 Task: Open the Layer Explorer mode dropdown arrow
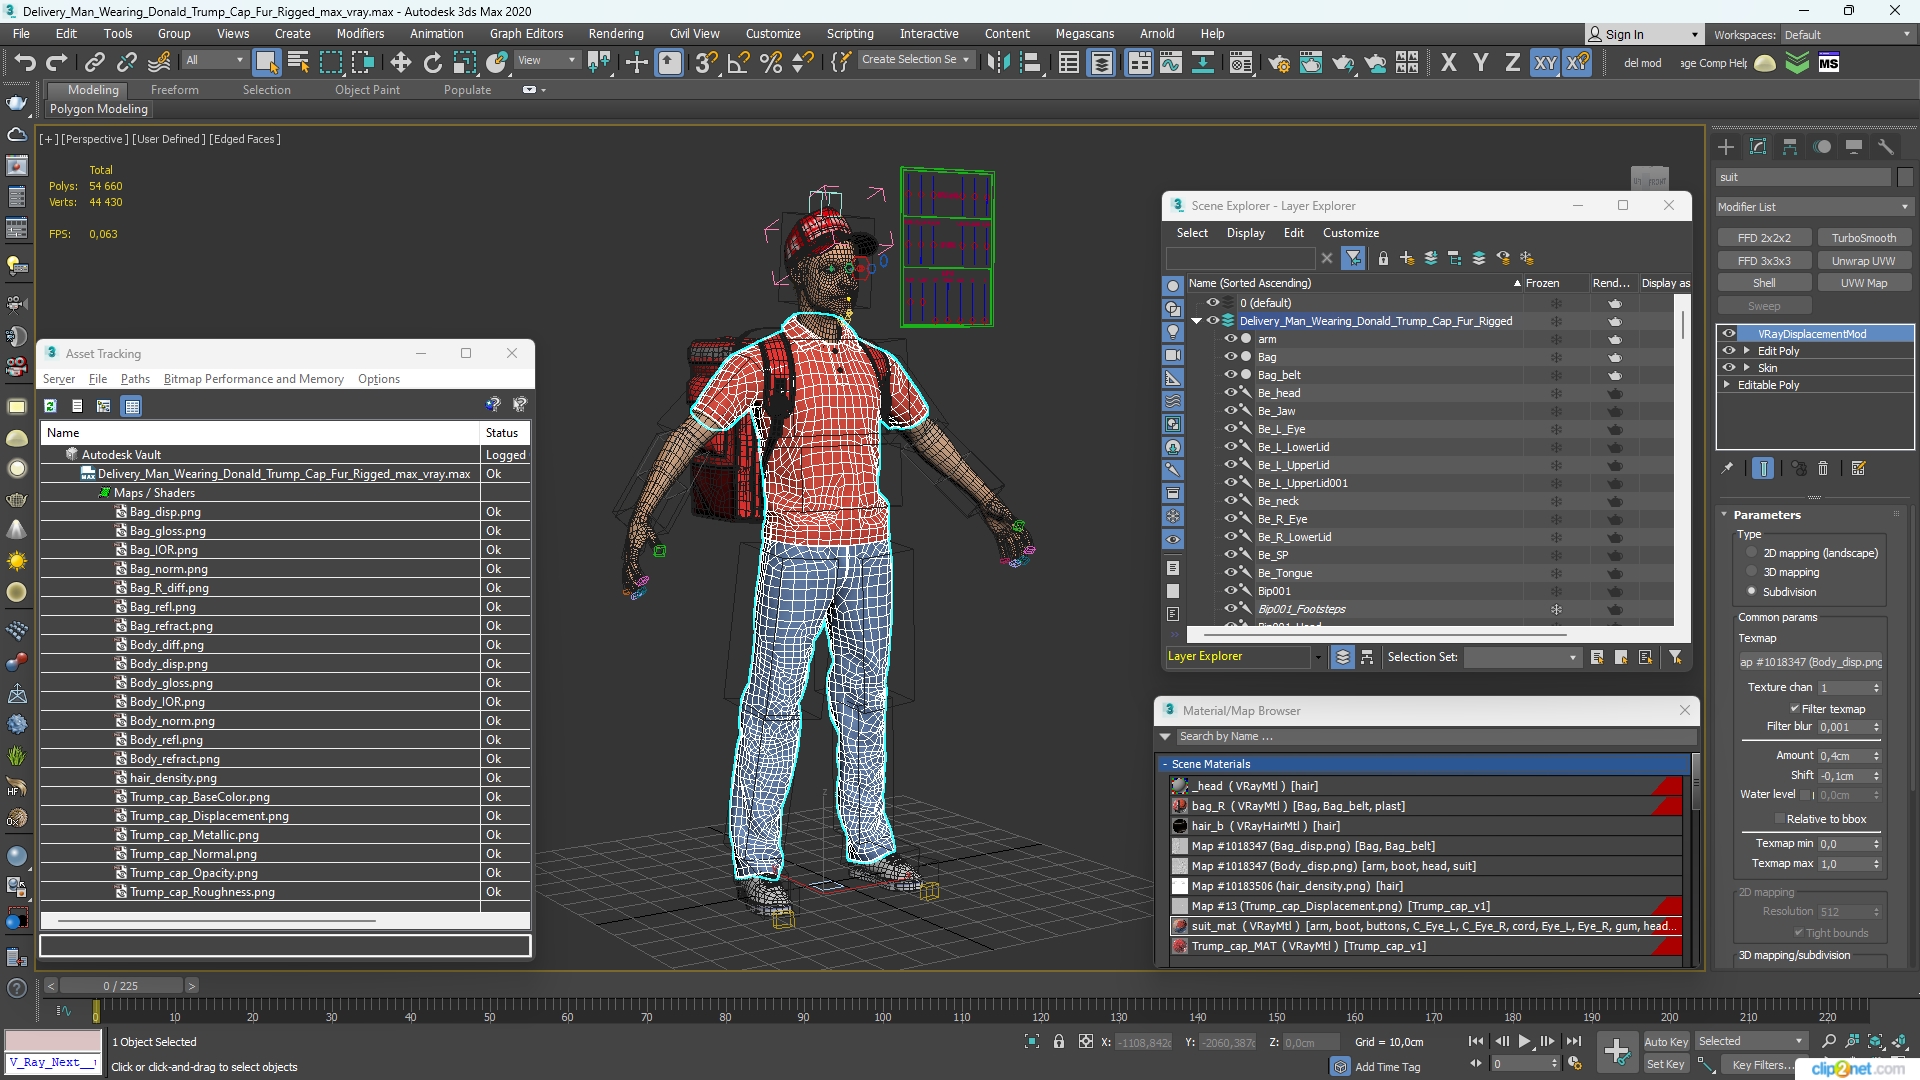[1317, 657]
